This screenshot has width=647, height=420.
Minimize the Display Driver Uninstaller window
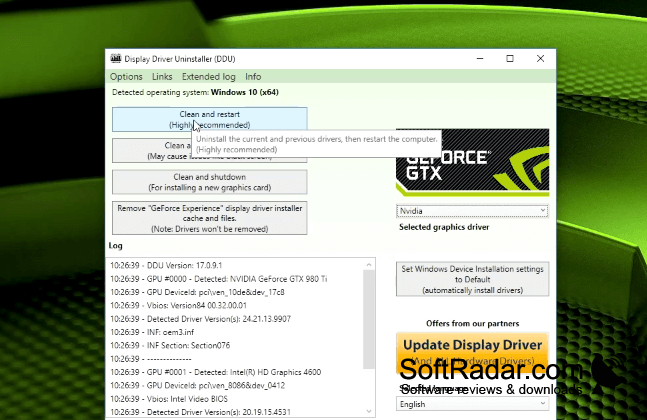click(x=479, y=59)
